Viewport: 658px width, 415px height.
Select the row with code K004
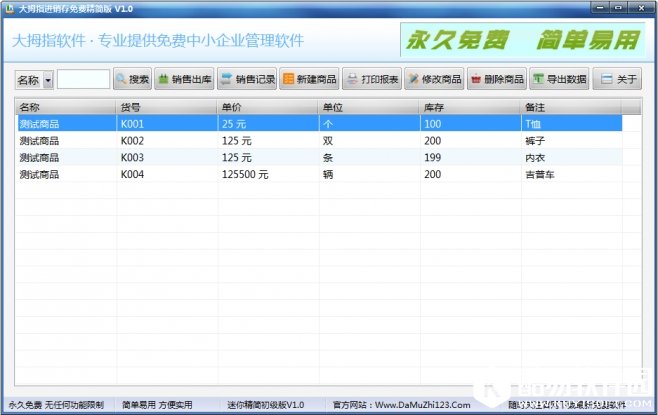(x=319, y=174)
